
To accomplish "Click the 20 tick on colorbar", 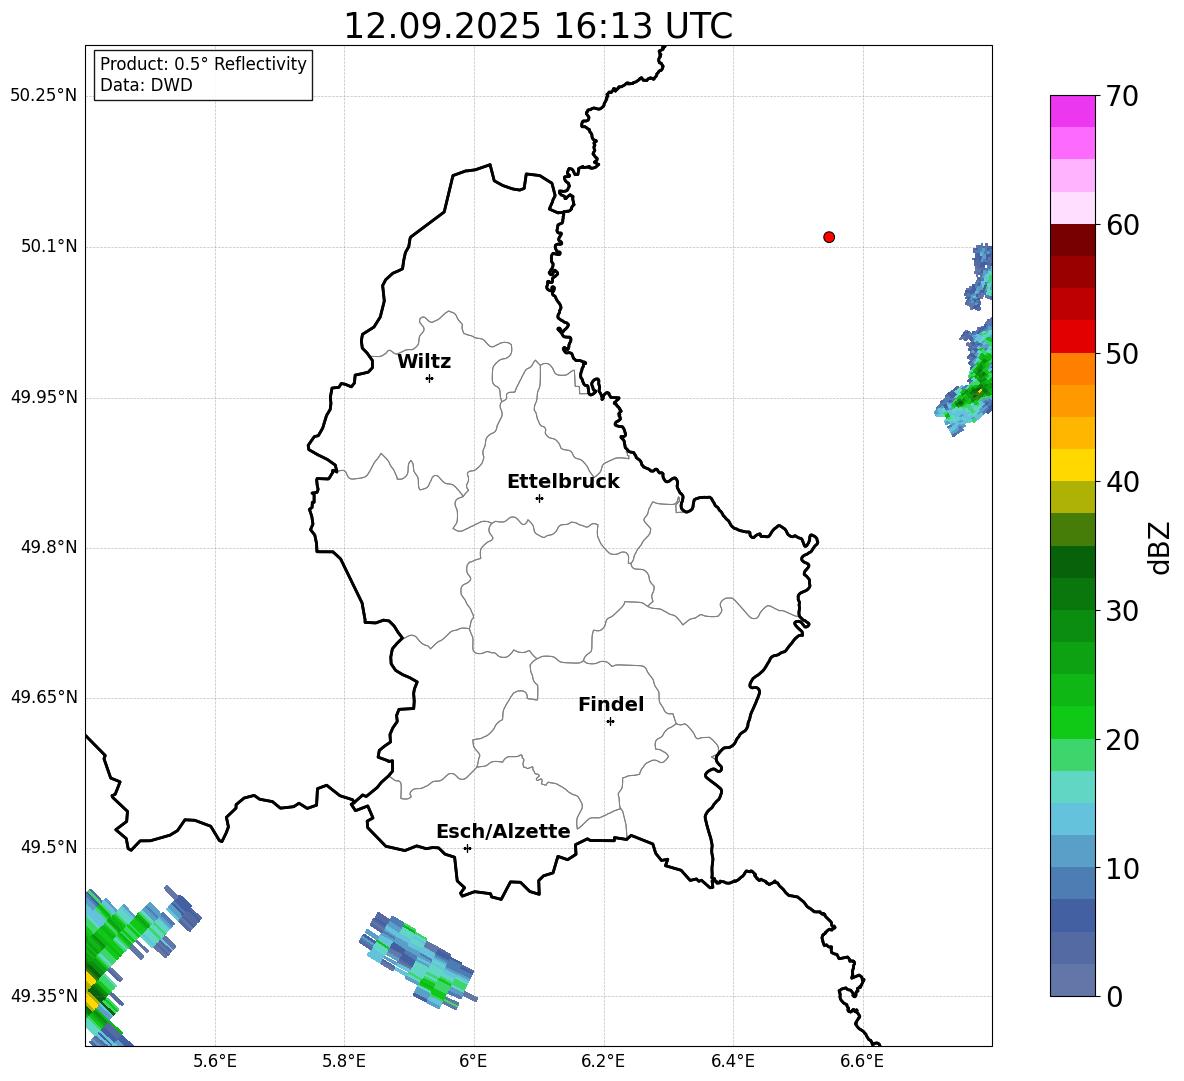I will (1121, 739).
